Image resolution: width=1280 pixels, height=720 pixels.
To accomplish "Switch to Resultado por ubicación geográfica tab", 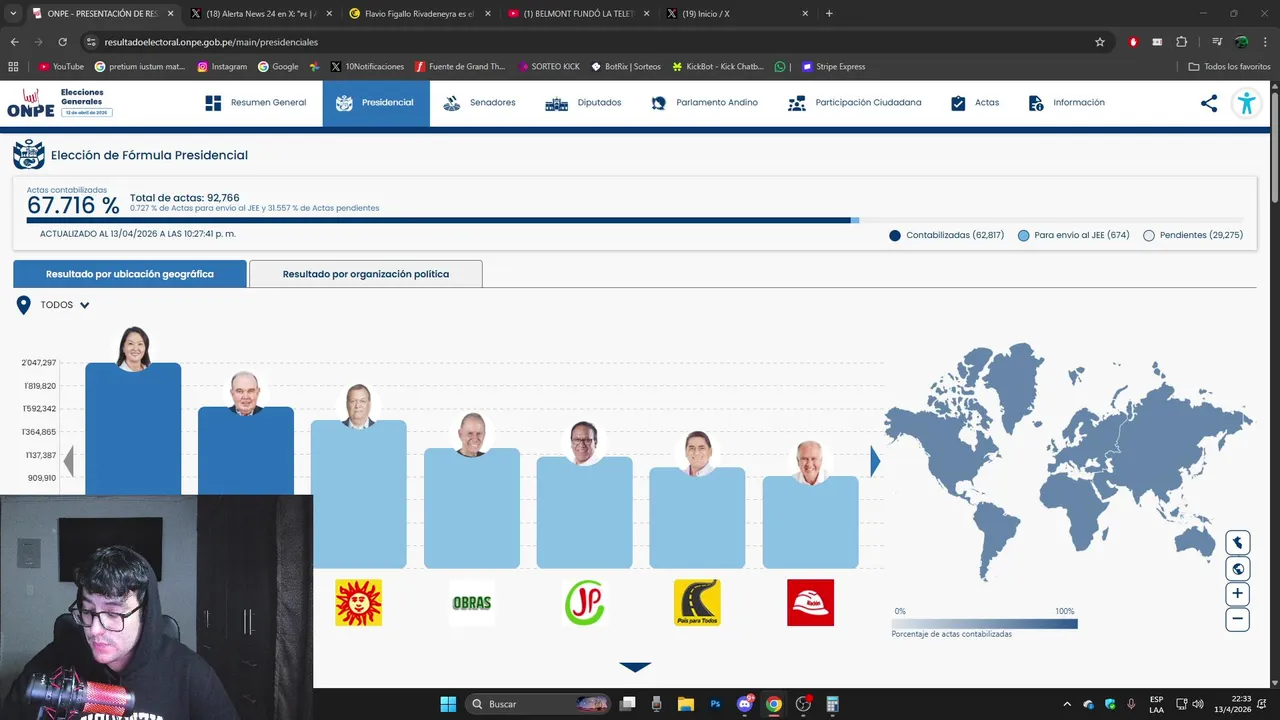I will (130, 274).
